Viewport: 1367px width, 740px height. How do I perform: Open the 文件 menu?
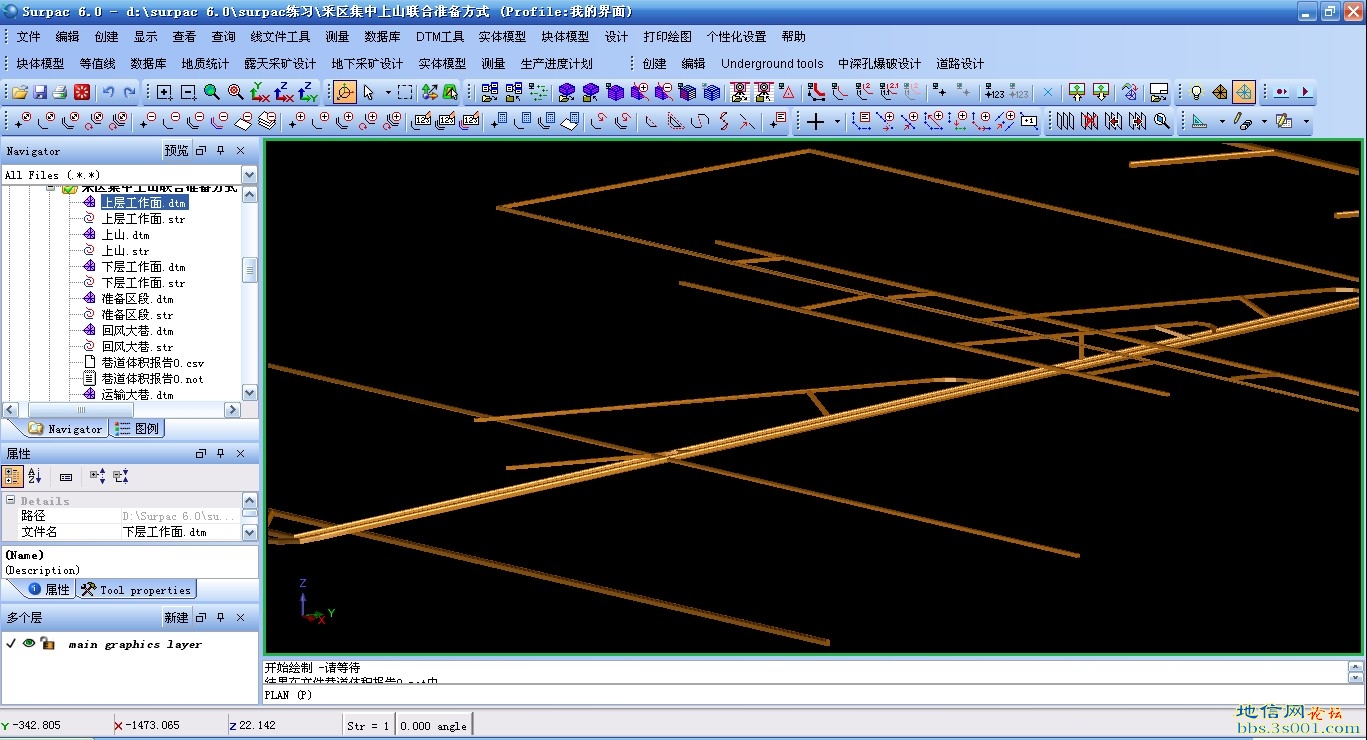(29, 36)
